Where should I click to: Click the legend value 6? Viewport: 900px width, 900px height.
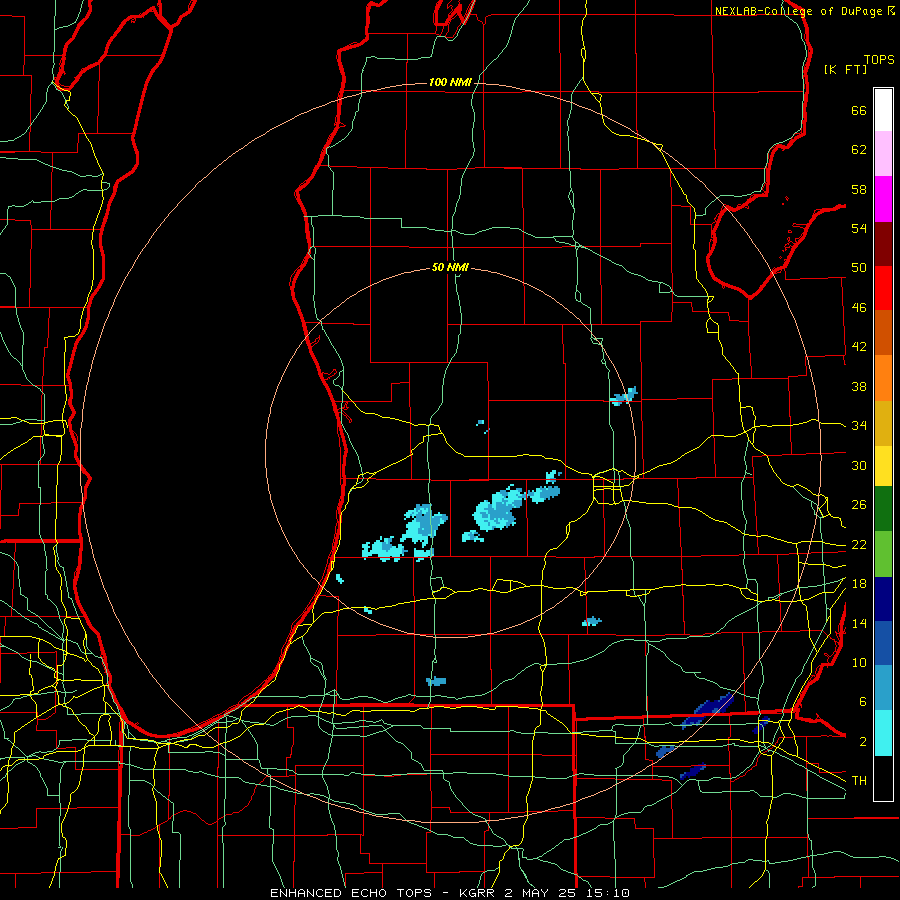(x=862, y=702)
